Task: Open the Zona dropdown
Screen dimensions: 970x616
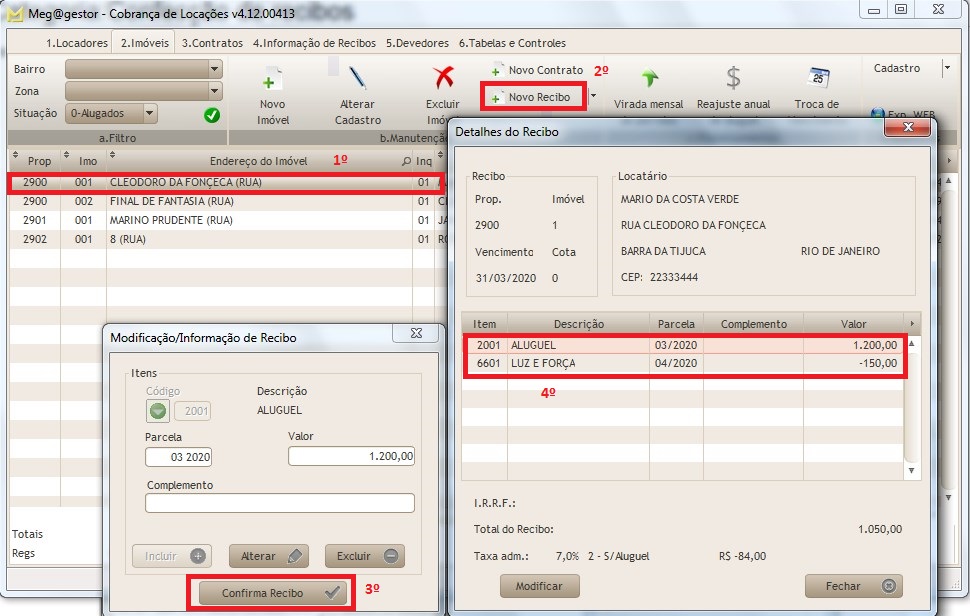Action: (x=215, y=91)
